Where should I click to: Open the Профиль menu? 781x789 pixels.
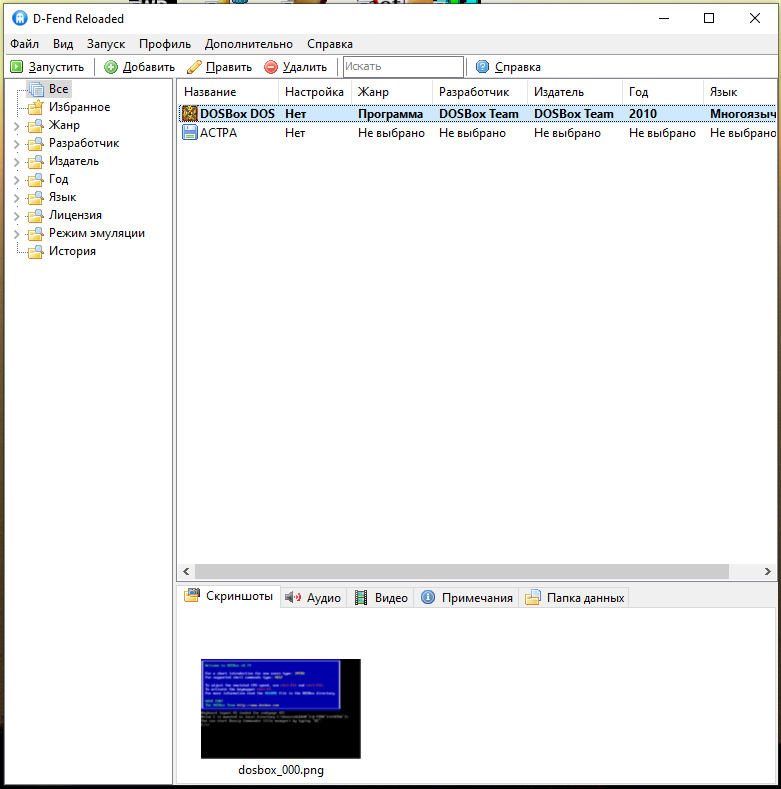point(165,44)
